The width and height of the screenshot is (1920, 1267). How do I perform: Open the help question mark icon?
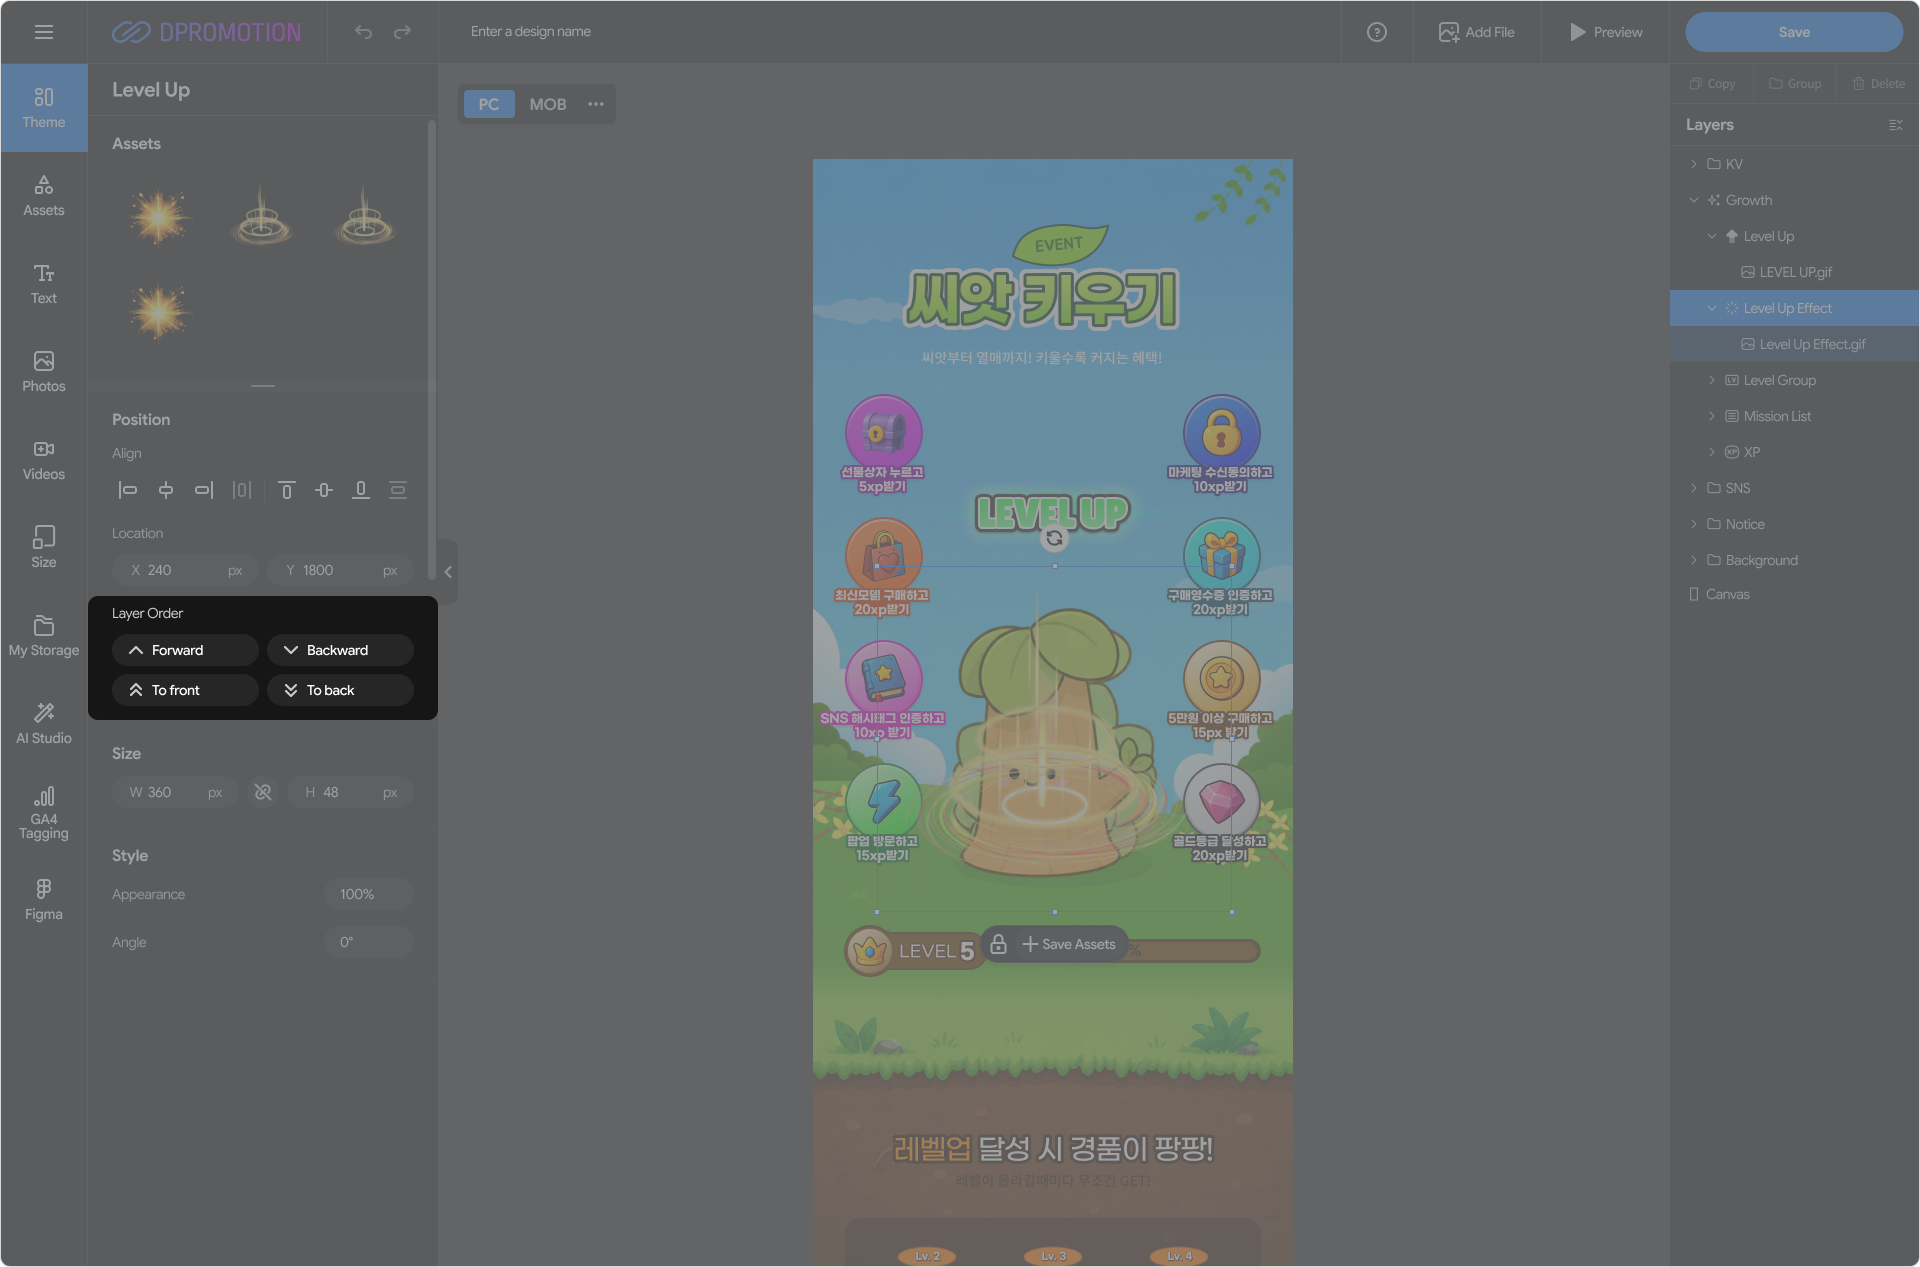[1377, 32]
